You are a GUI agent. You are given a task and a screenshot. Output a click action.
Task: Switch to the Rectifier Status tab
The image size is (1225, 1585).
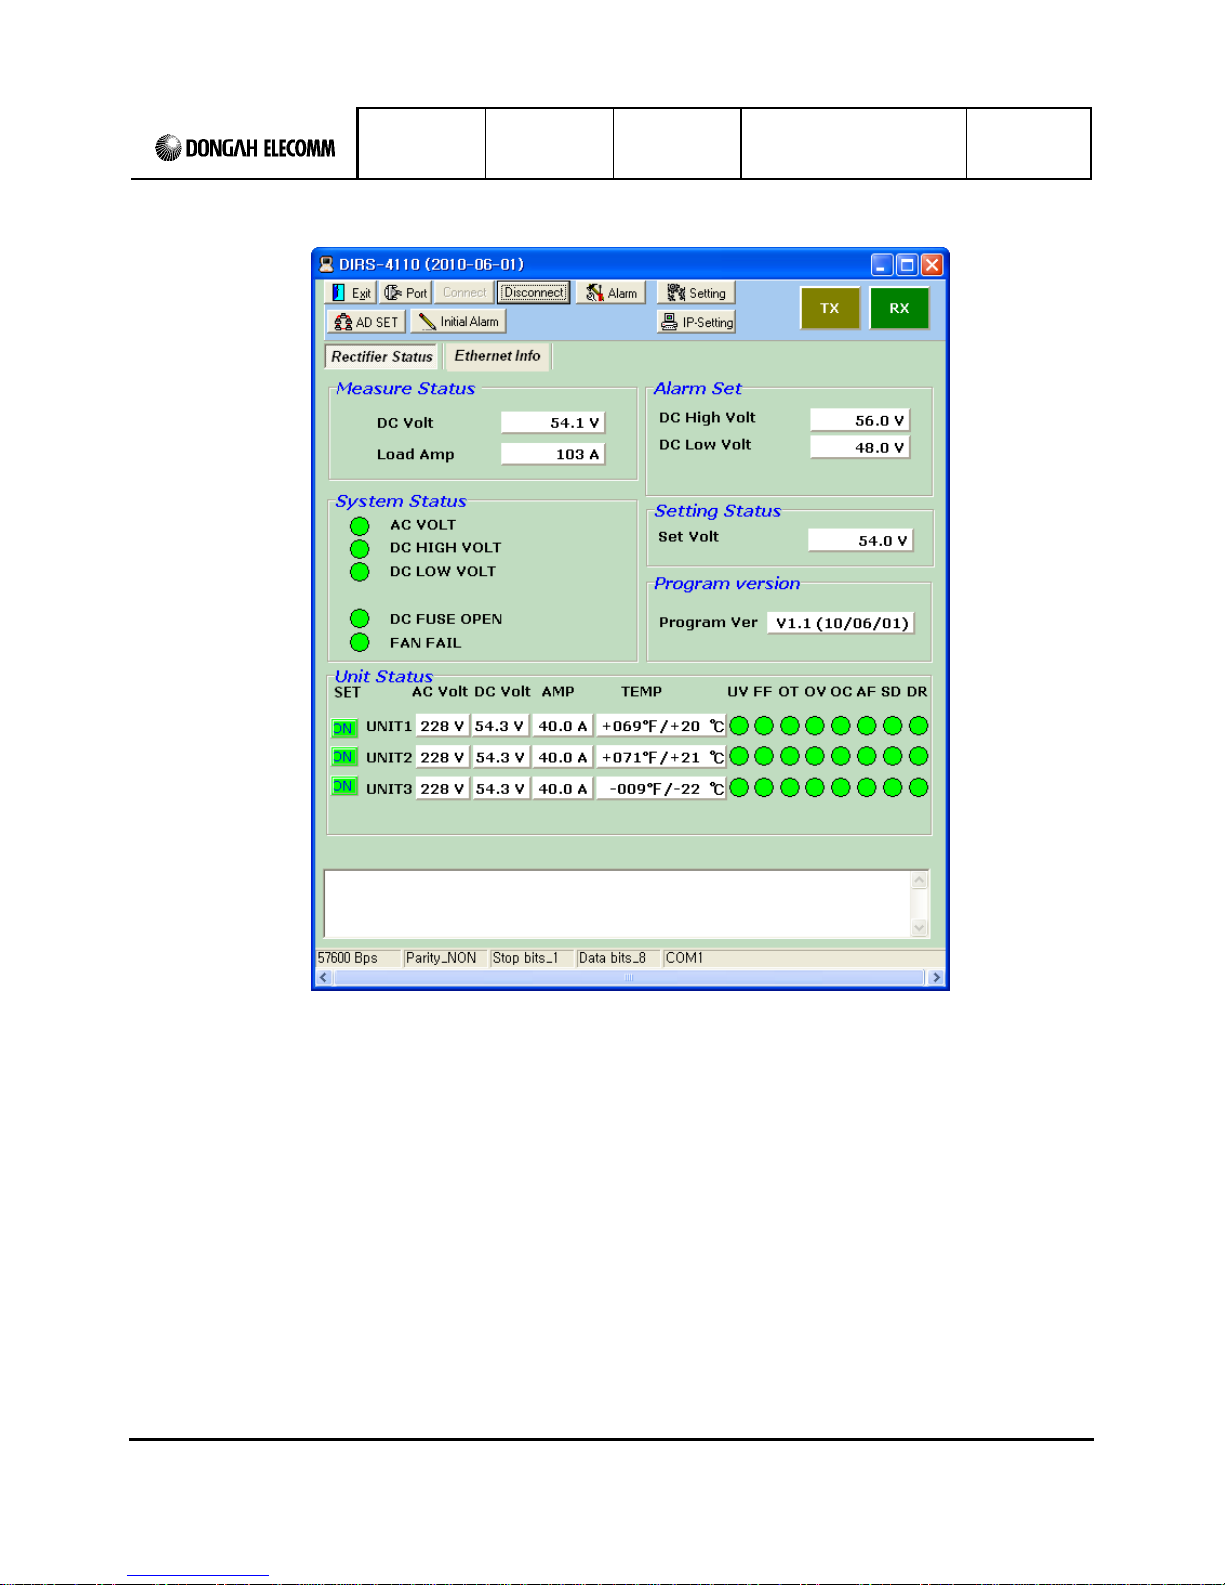point(382,357)
